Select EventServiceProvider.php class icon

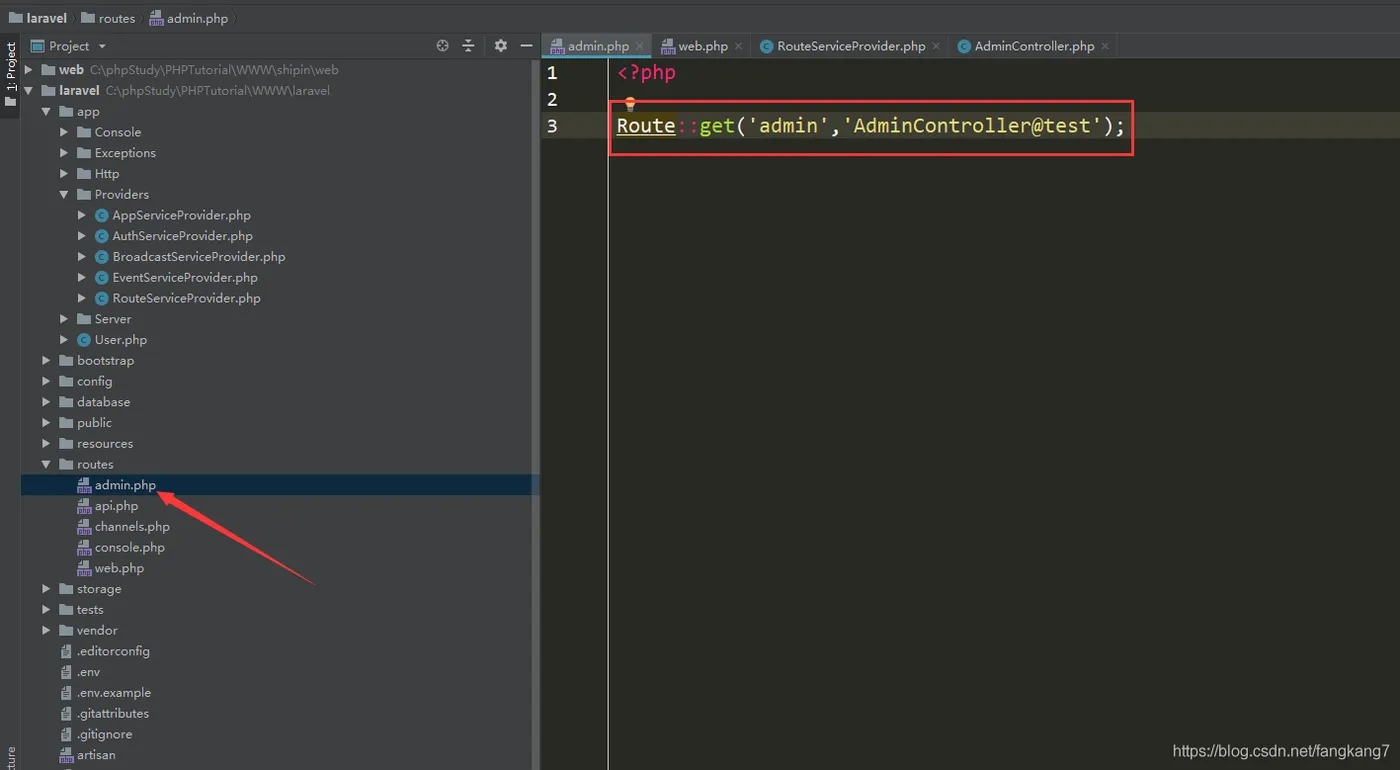(102, 278)
